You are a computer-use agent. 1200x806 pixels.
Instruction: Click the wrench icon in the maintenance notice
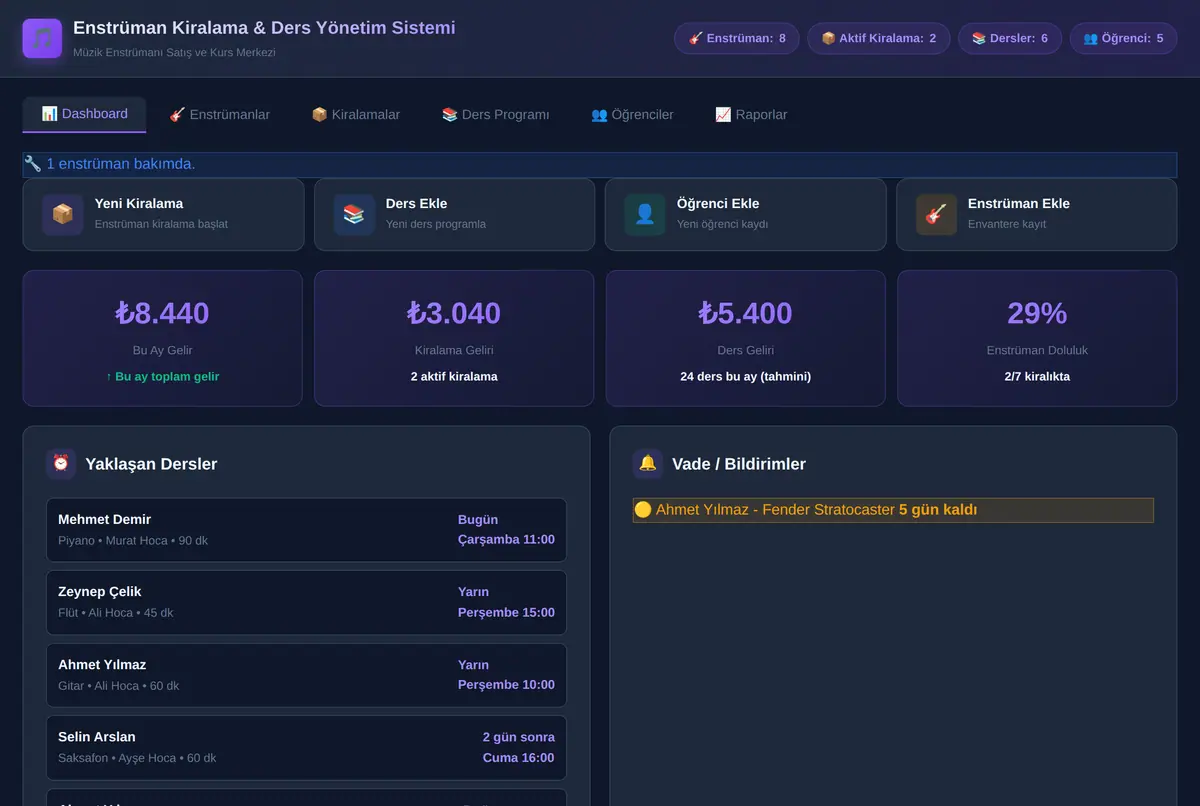pyautogui.click(x=33, y=164)
